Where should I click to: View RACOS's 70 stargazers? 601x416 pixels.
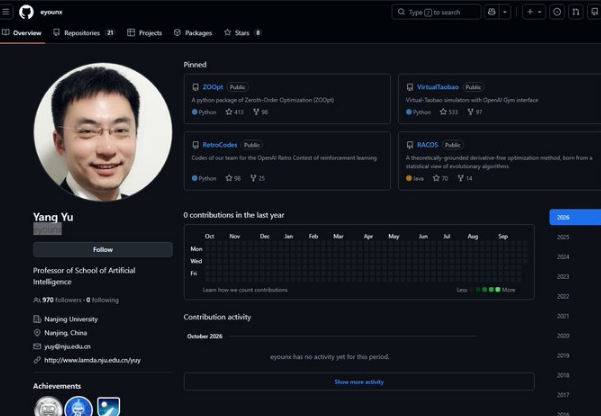tap(440, 178)
